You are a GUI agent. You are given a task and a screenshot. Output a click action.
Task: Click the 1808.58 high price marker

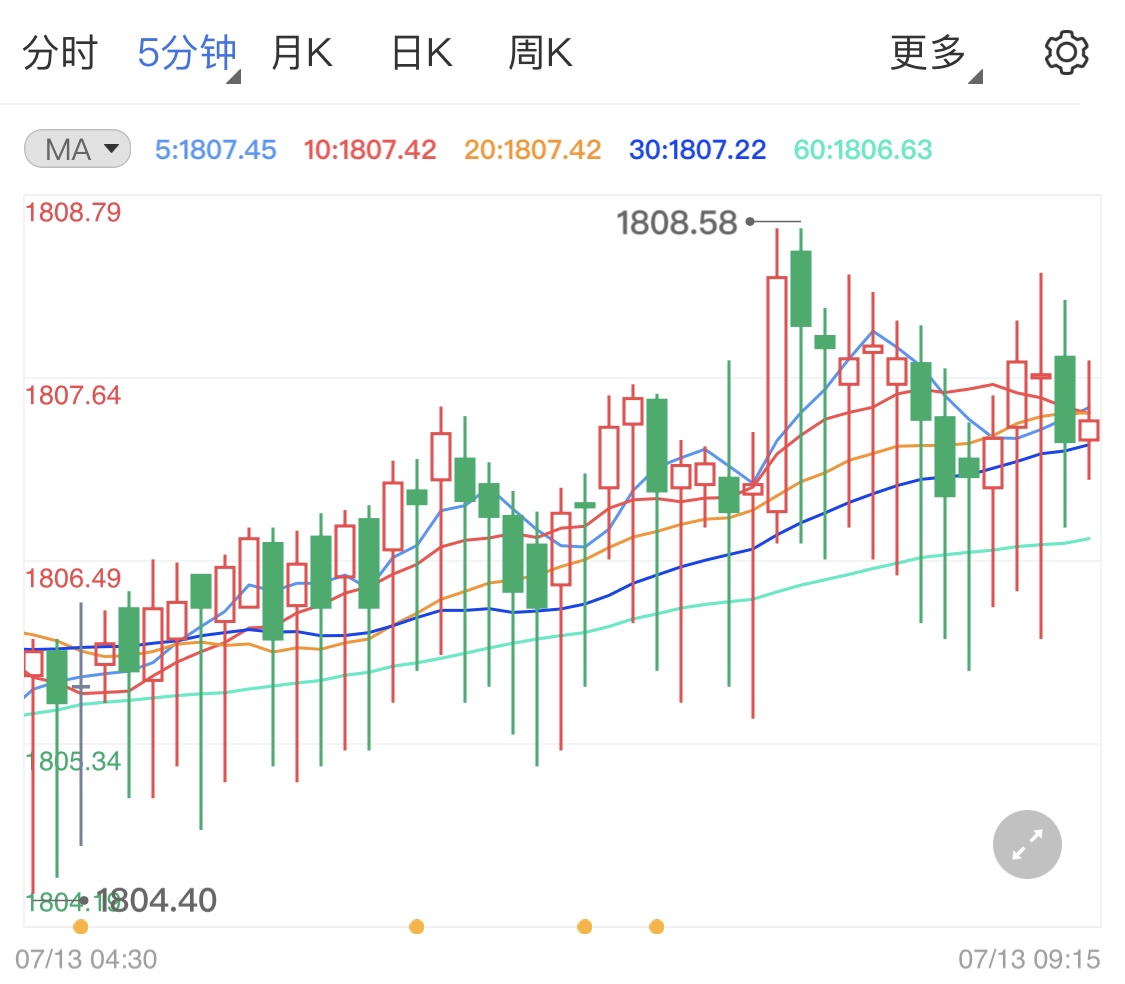677,222
